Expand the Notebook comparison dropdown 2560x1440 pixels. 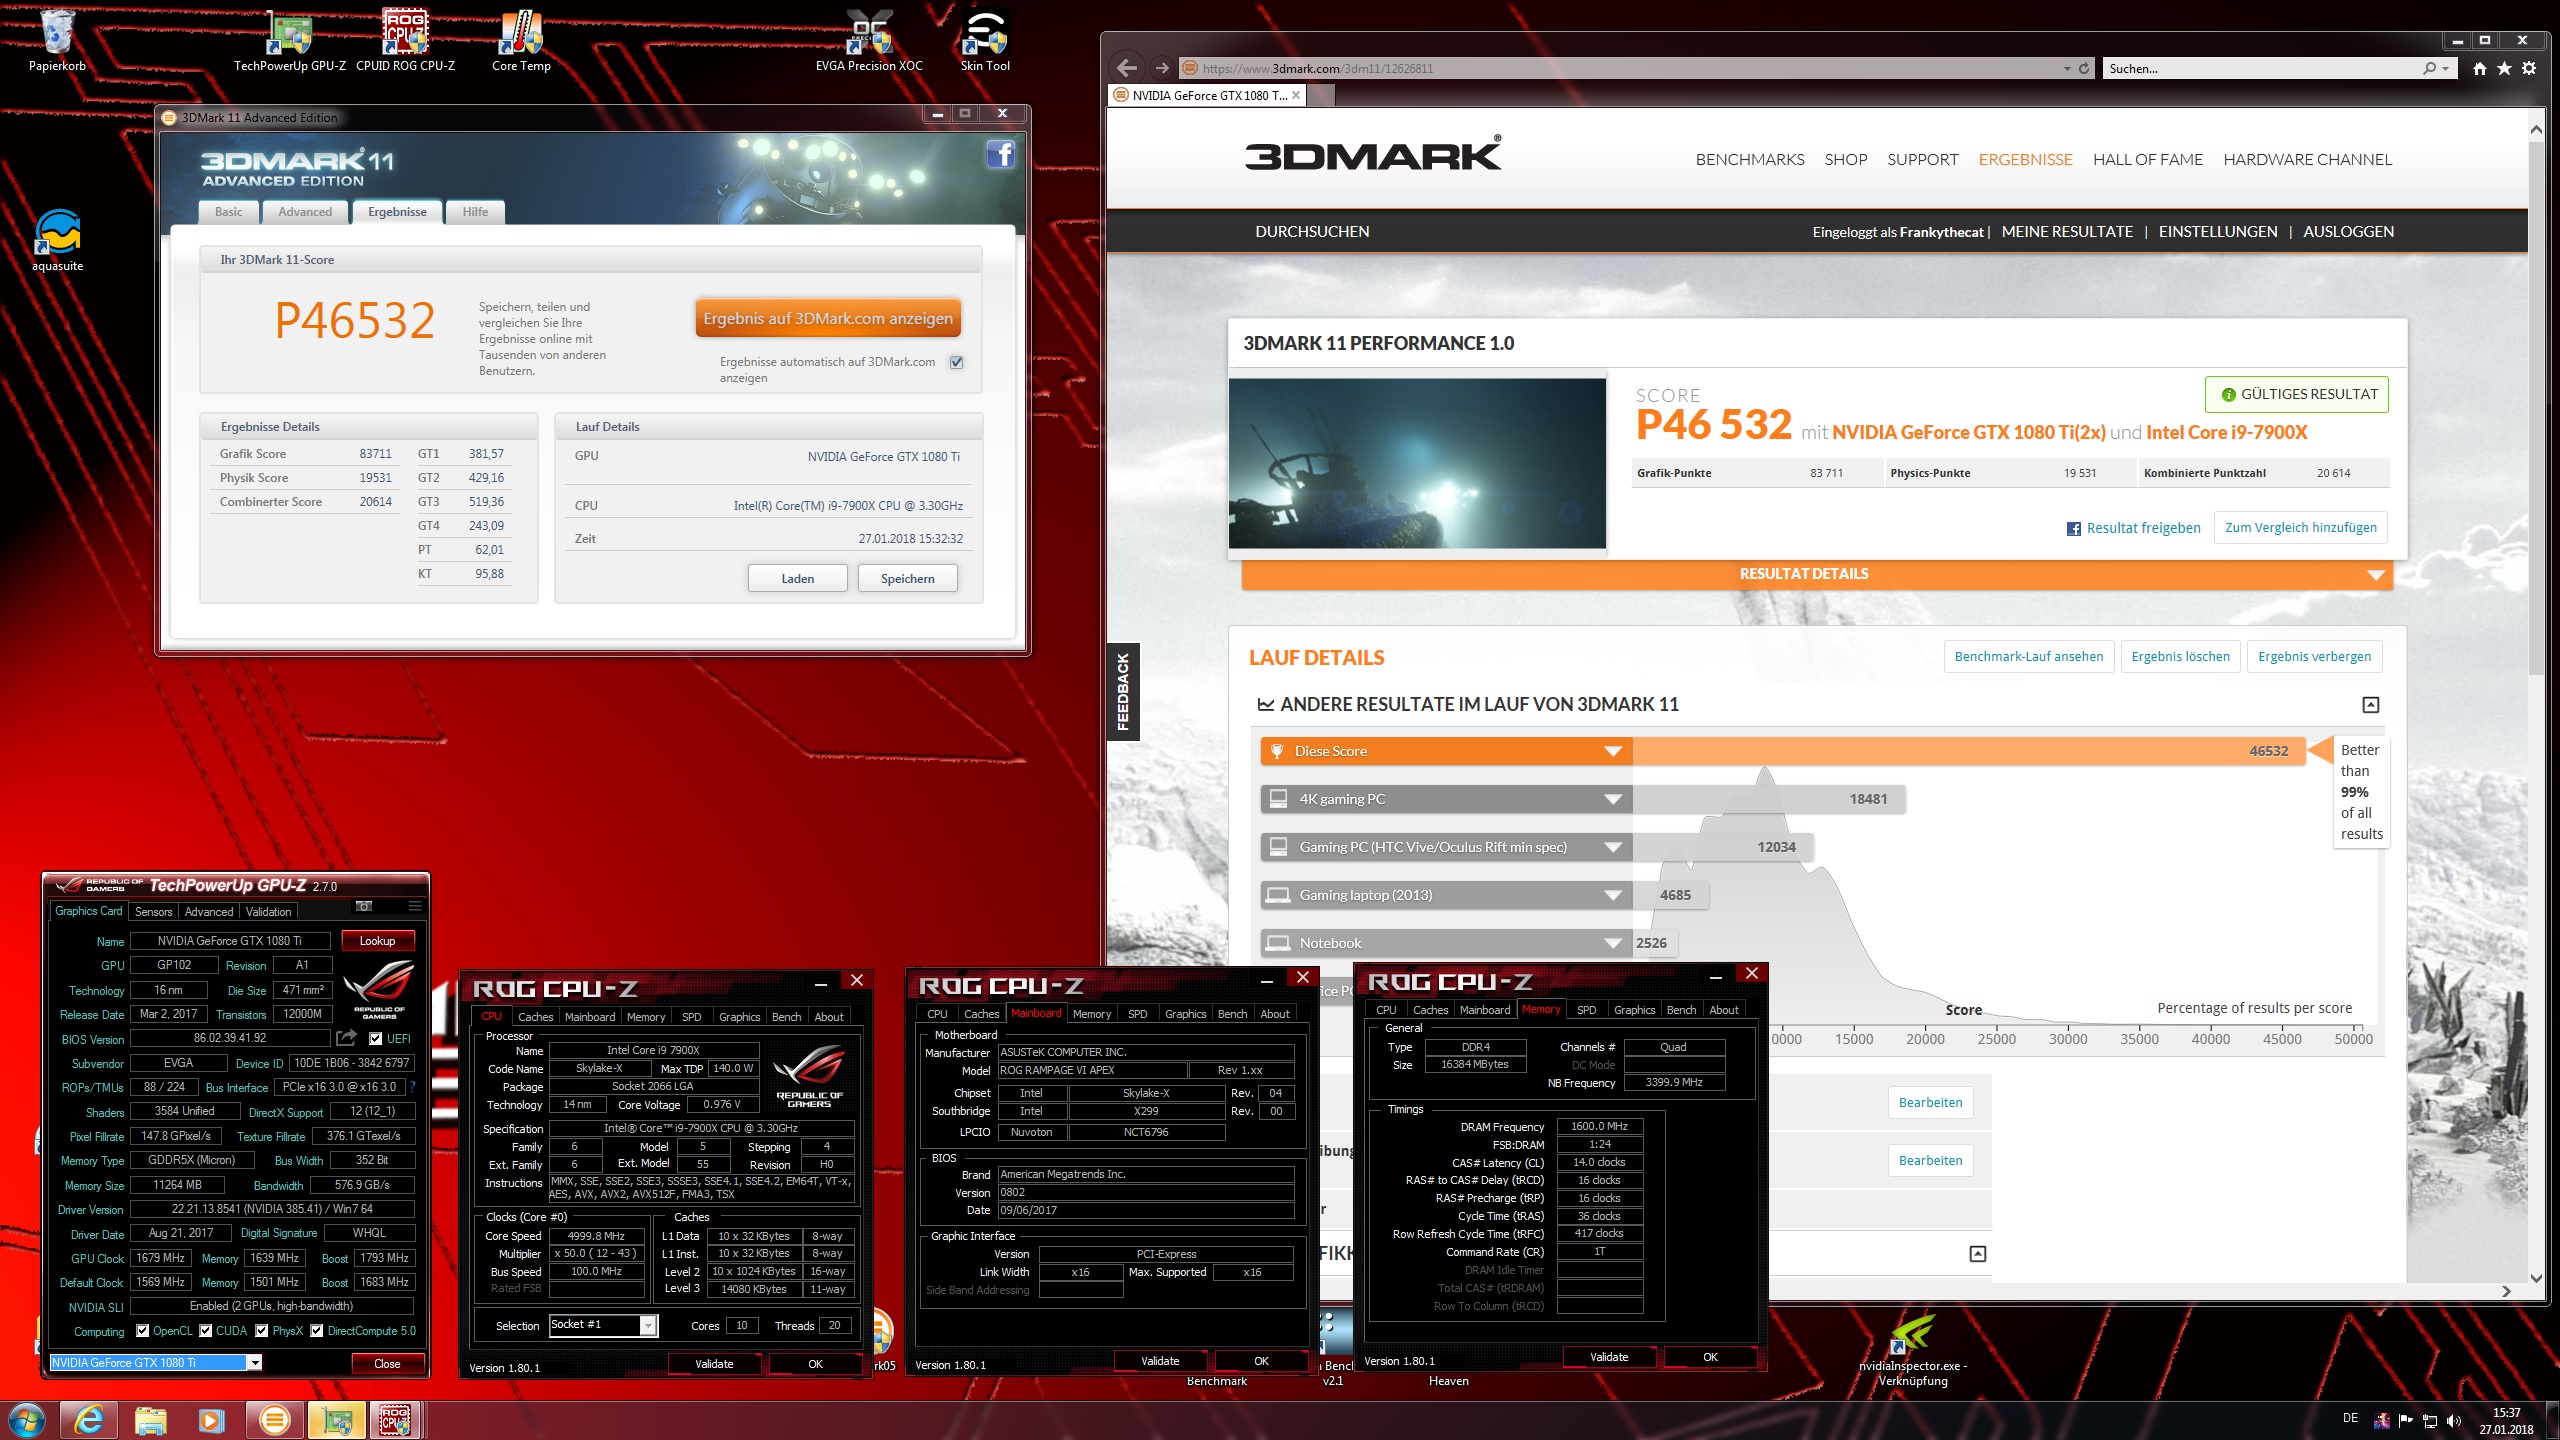(1612, 943)
